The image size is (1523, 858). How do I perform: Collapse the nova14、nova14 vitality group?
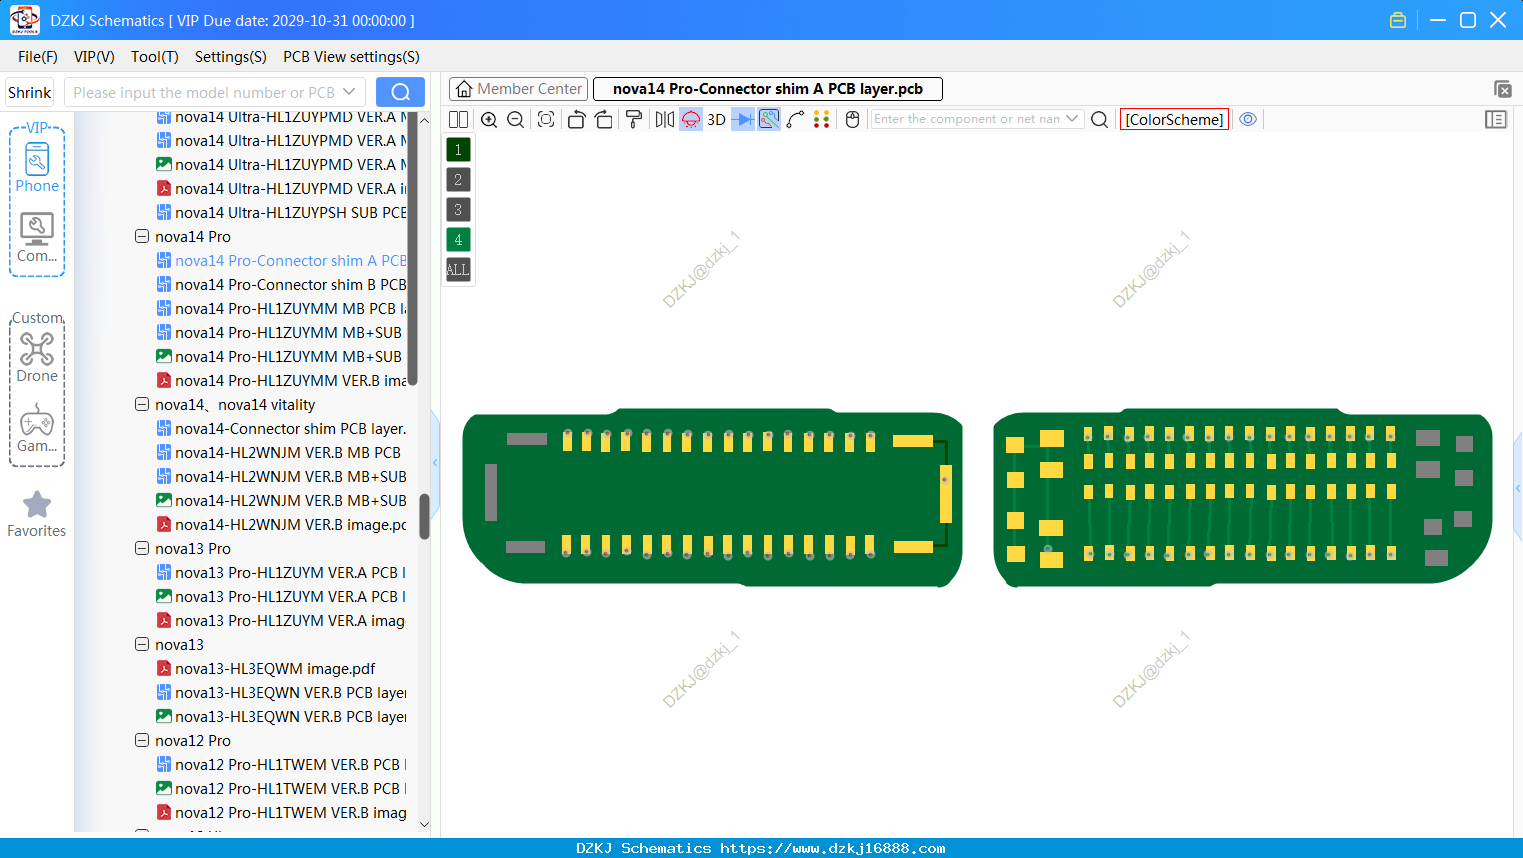[142, 405]
